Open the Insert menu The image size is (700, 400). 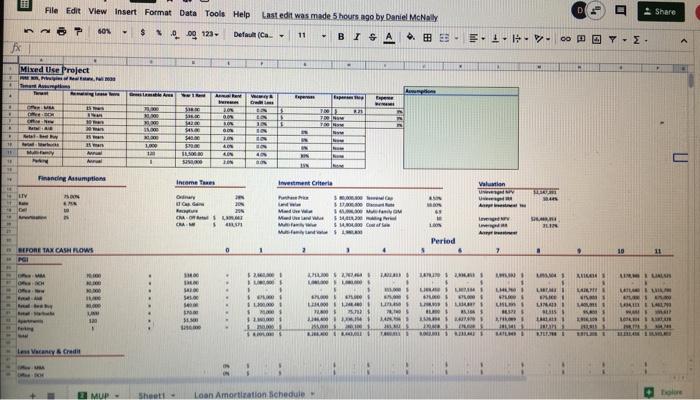(x=125, y=12)
